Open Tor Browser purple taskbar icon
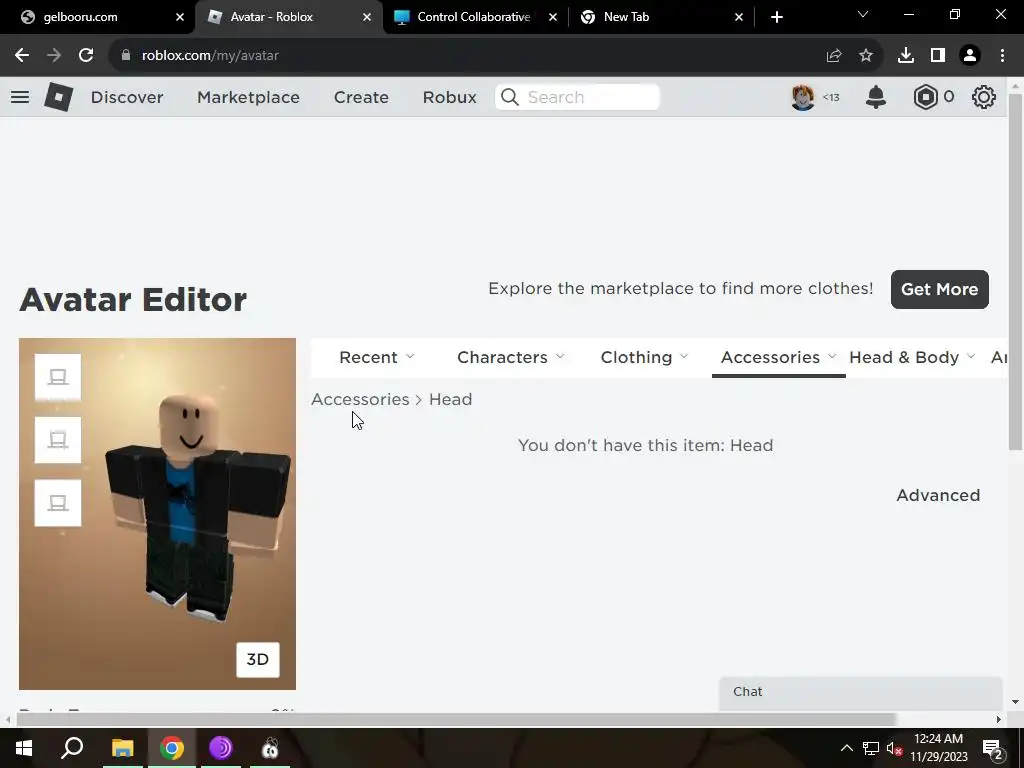The width and height of the screenshot is (1024, 768). 221,748
